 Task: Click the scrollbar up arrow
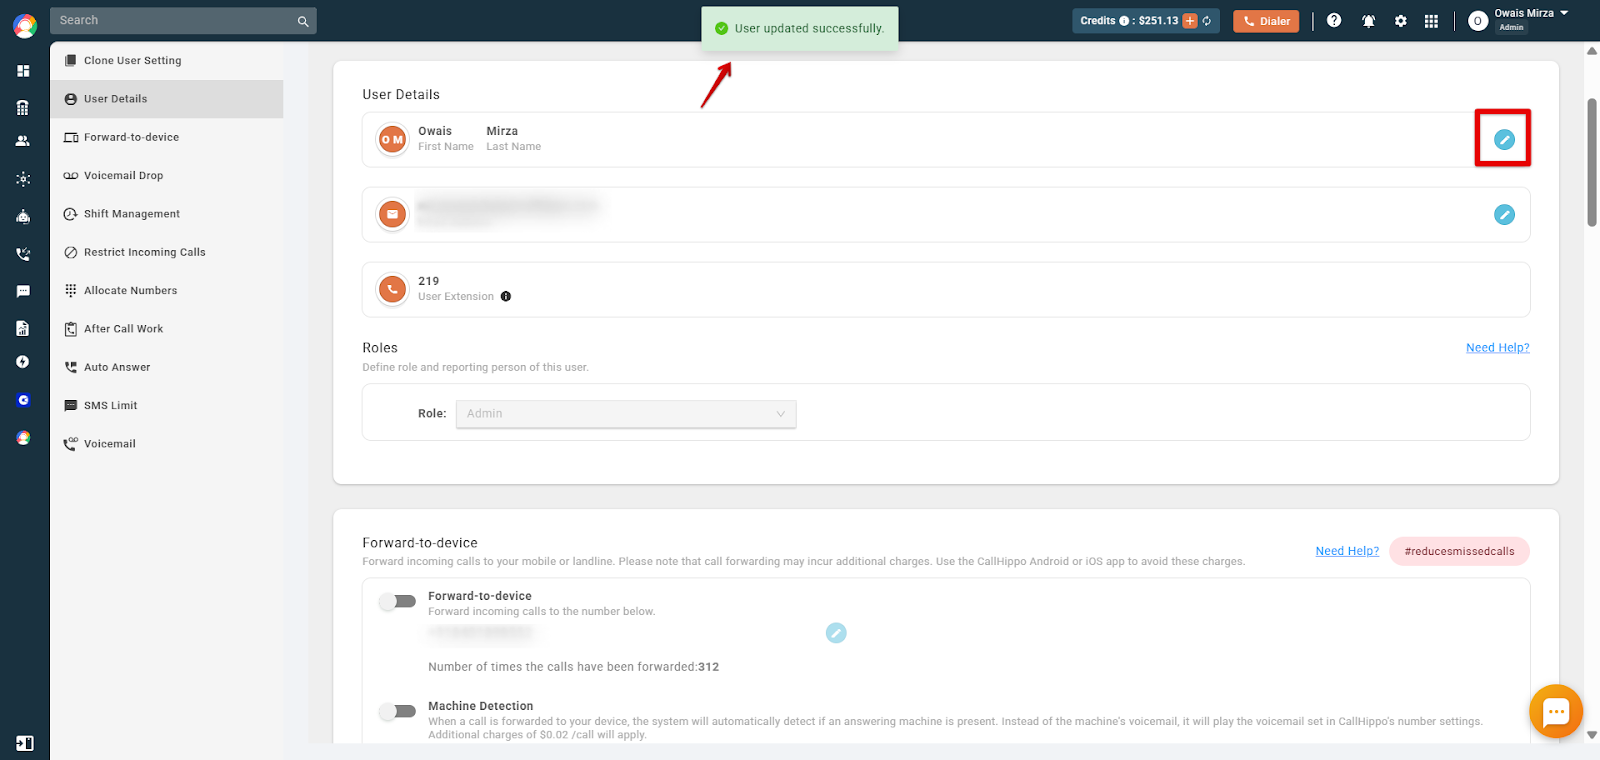coord(1592,50)
